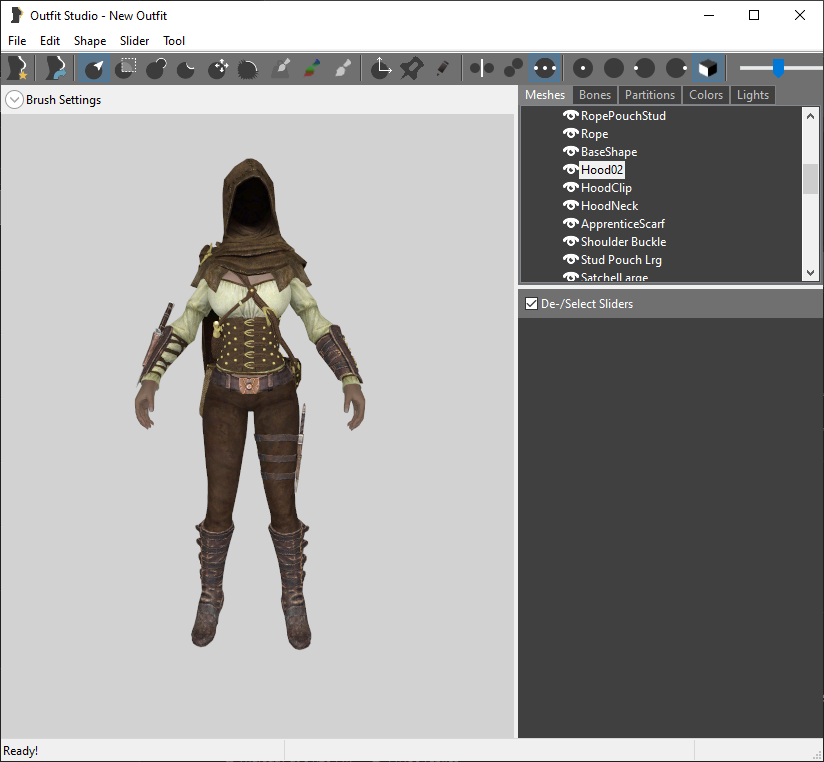824x762 pixels.
Task: Open the Slider menu
Action: 135,41
